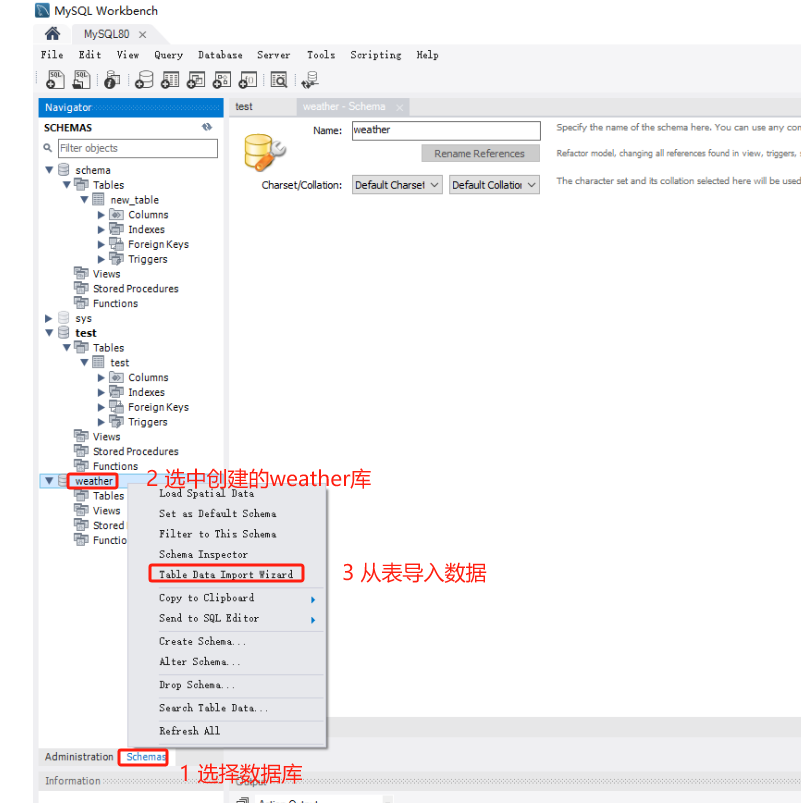Click the large schema editor database icon

click(x=264, y=152)
